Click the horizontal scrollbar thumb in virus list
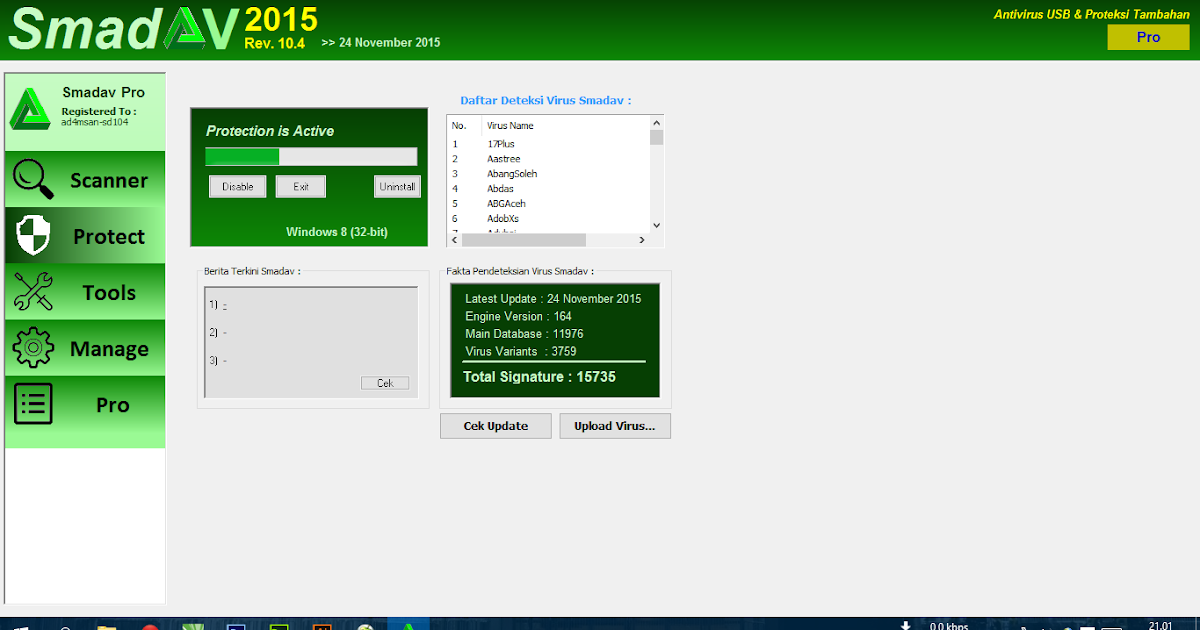The height and width of the screenshot is (630, 1200). coord(524,240)
